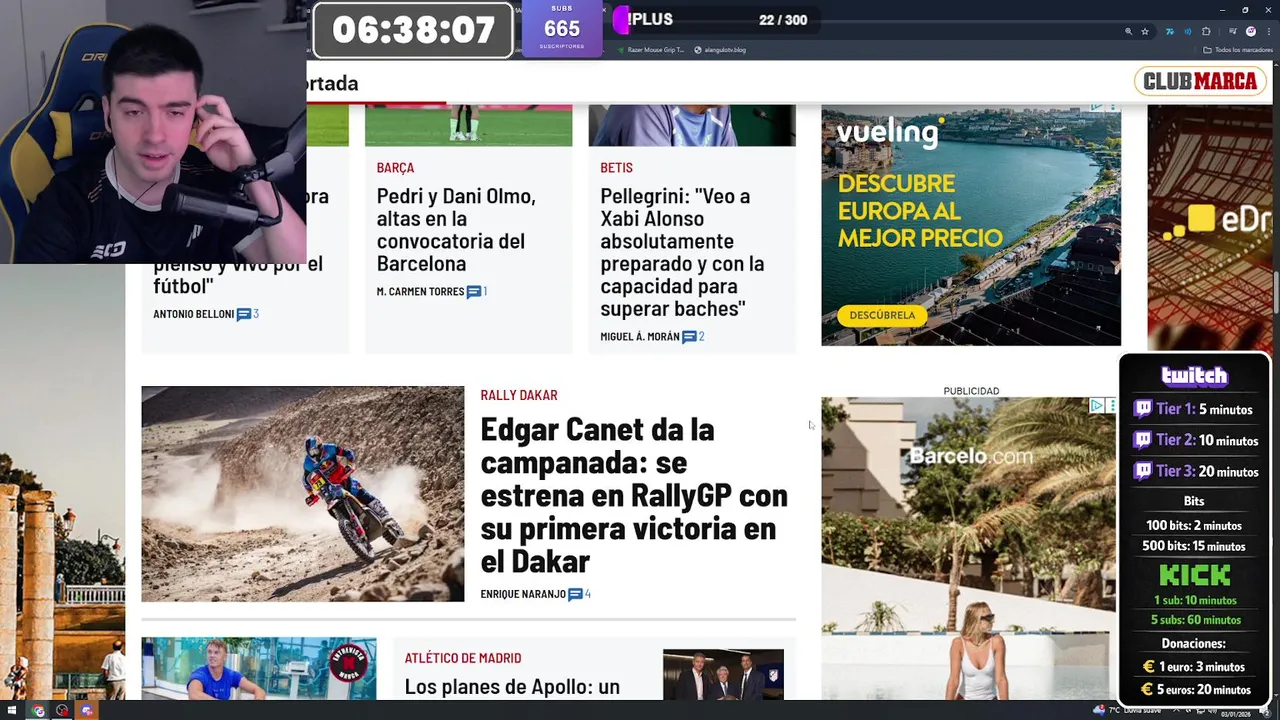Click the Apollo executives photo thumbnail

(723, 675)
